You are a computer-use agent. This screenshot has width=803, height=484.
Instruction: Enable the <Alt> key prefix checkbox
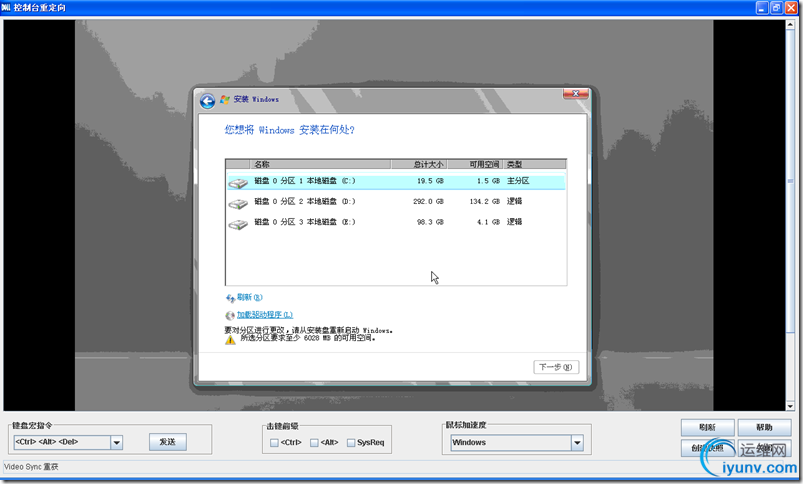314,443
